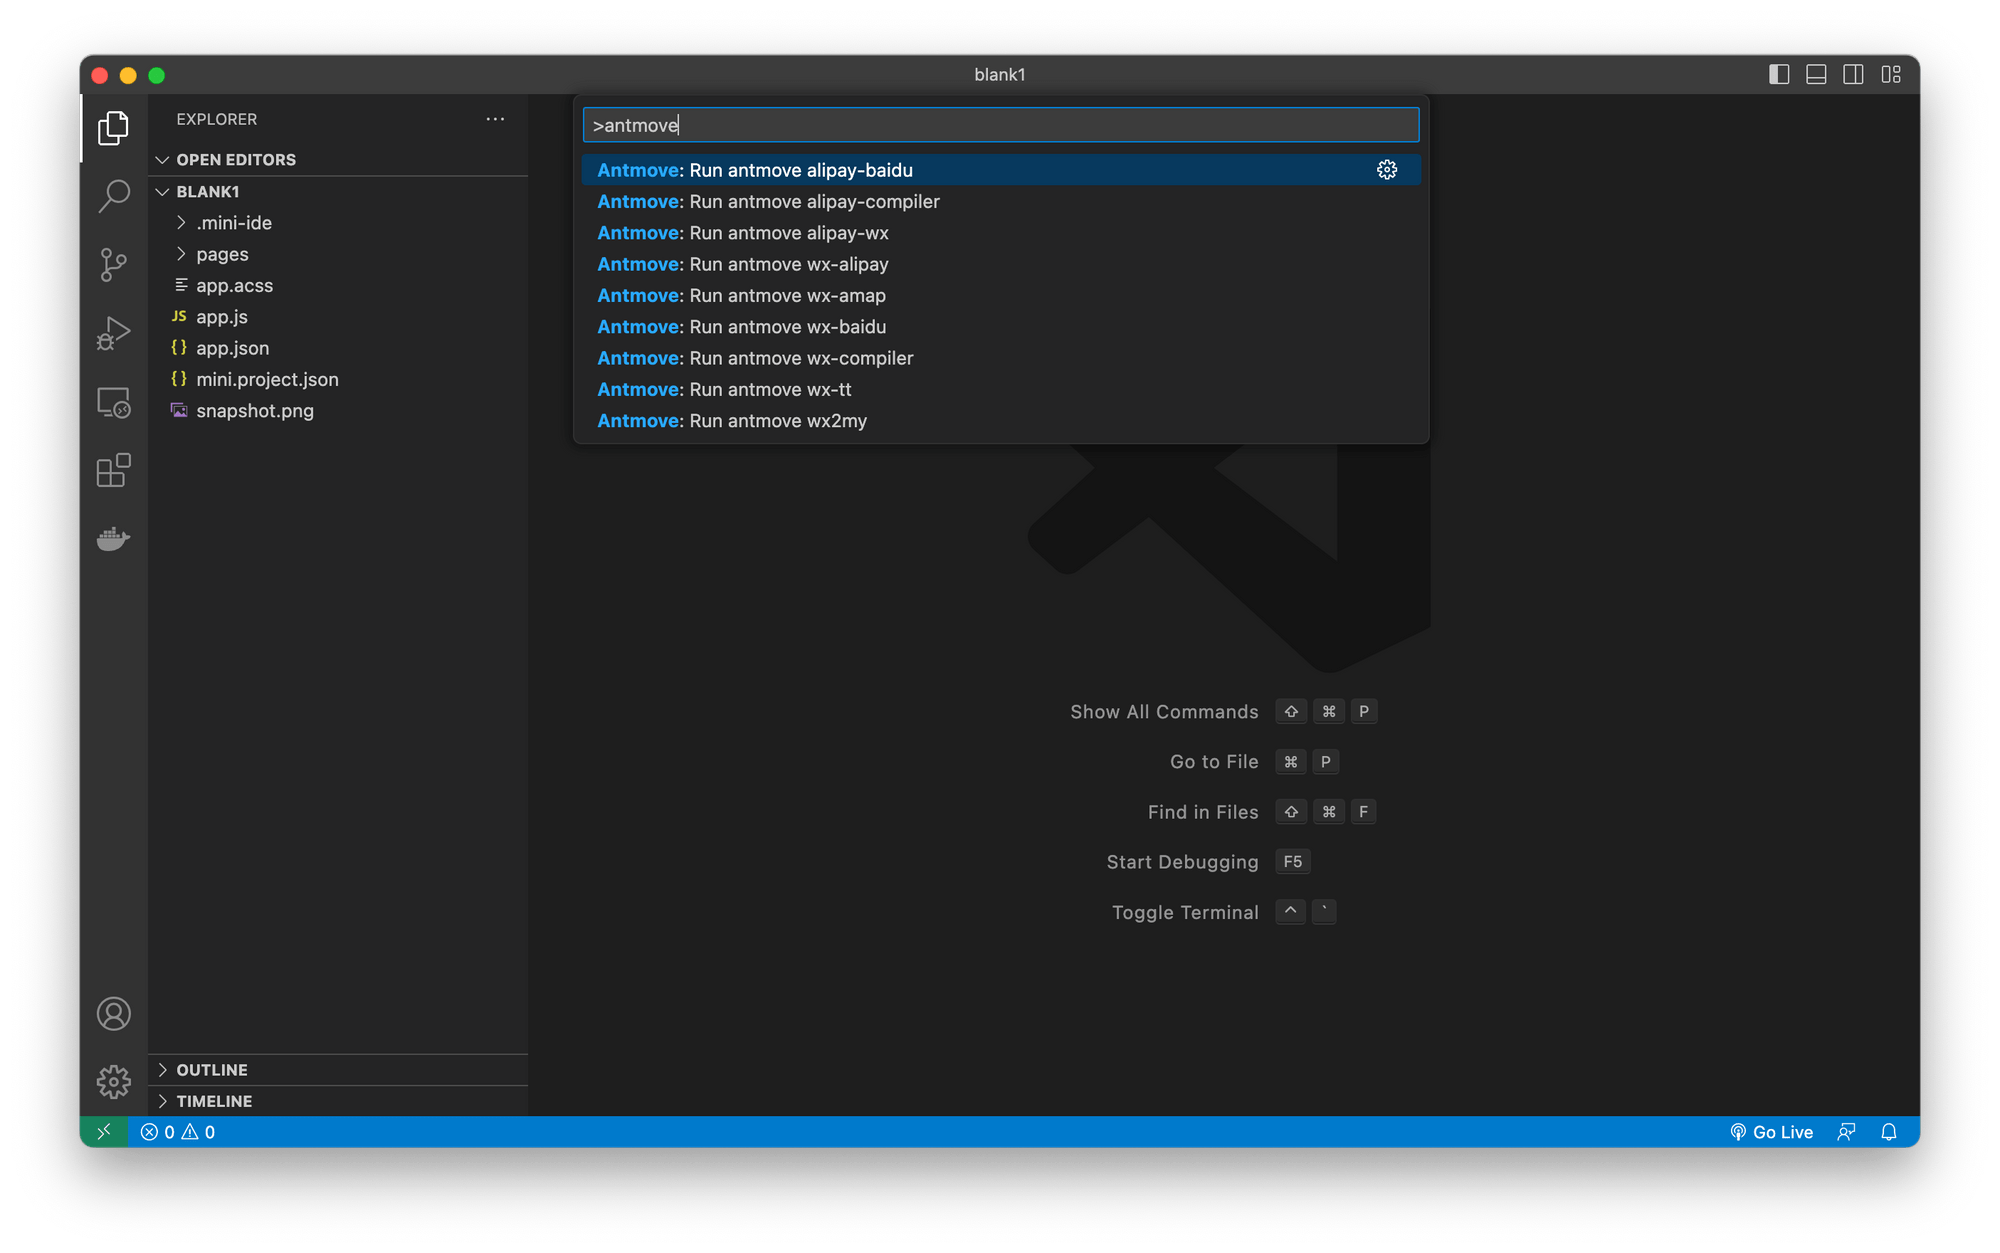Show errors and warnings in status bar
The image size is (2000, 1253).
click(x=178, y=1132)
